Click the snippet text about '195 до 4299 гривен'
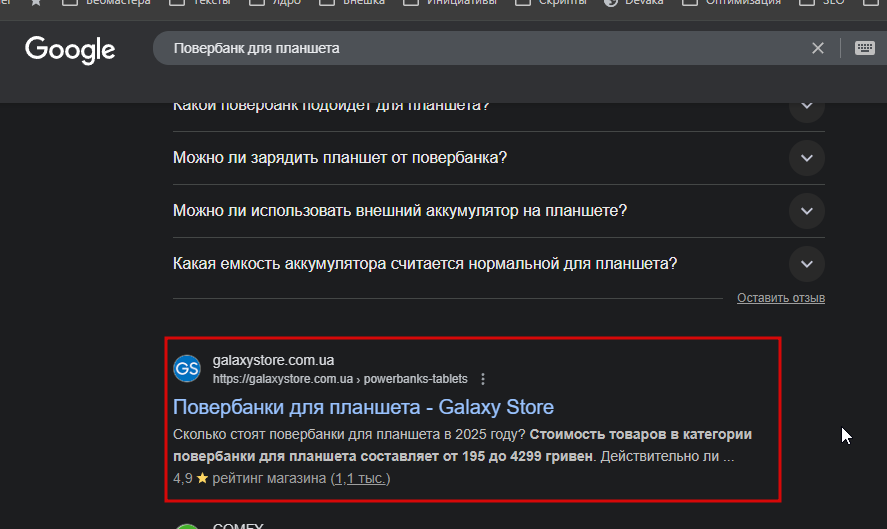 coord(463,445)
